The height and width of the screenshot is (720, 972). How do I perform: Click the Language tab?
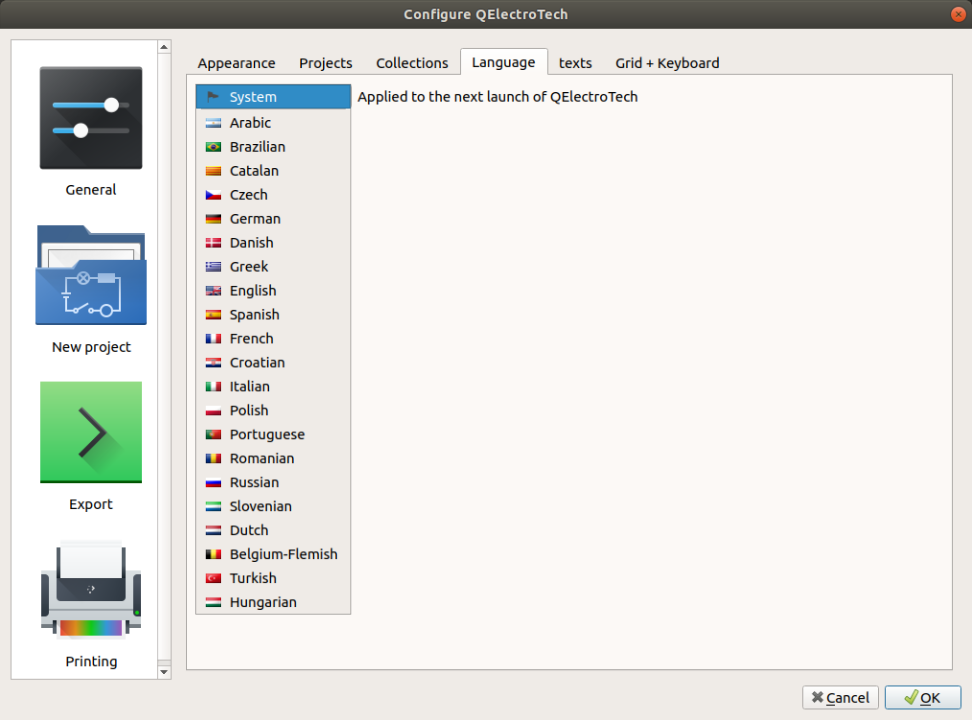tap(503, 62)
